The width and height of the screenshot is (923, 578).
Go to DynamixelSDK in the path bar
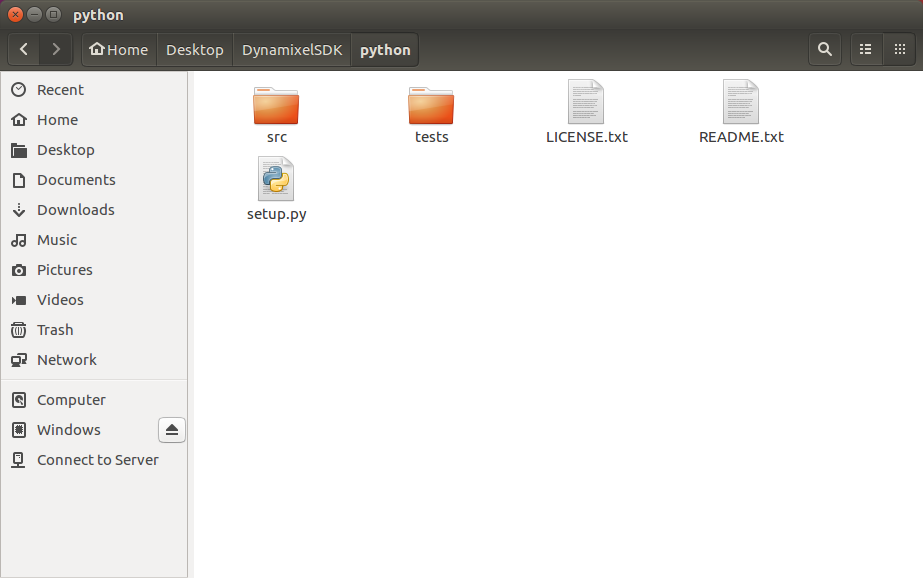[292, 49]
